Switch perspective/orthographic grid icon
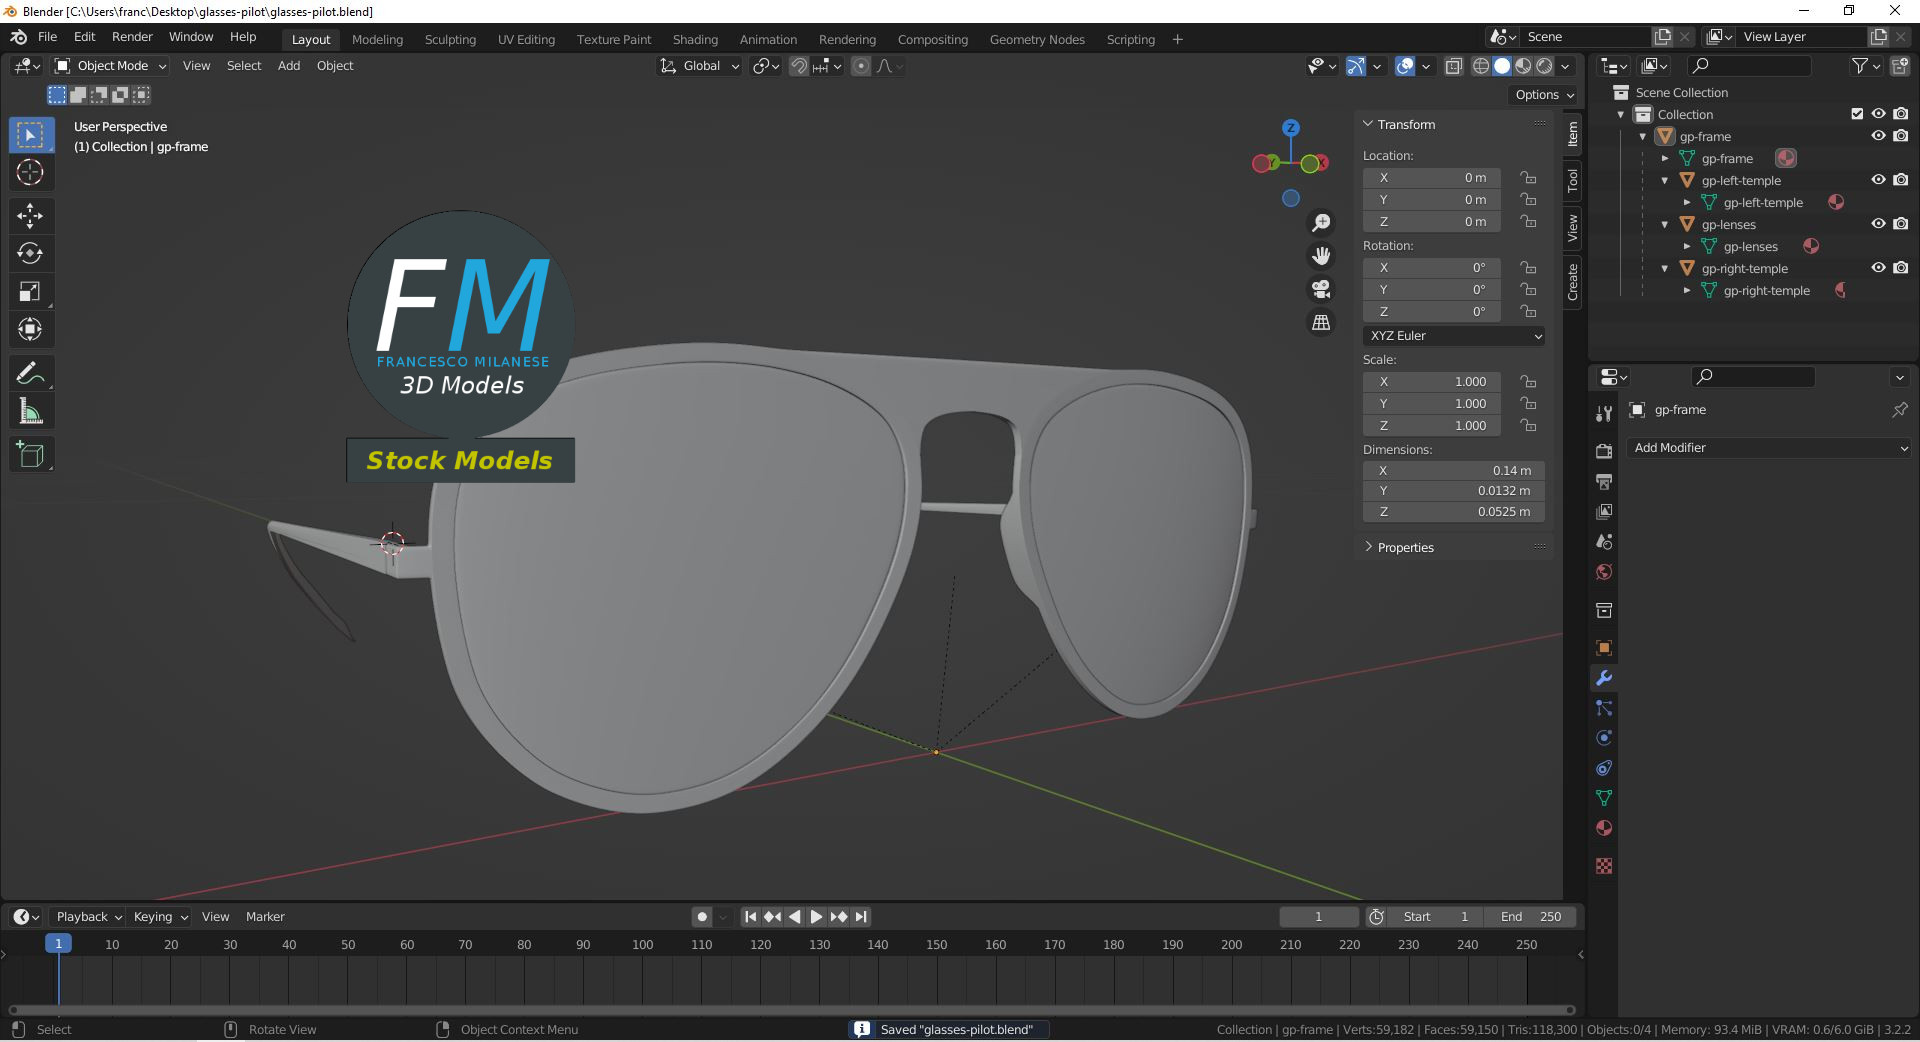The width and height of the screenshot is (1920, 1042). click(x=1321, y=322)
